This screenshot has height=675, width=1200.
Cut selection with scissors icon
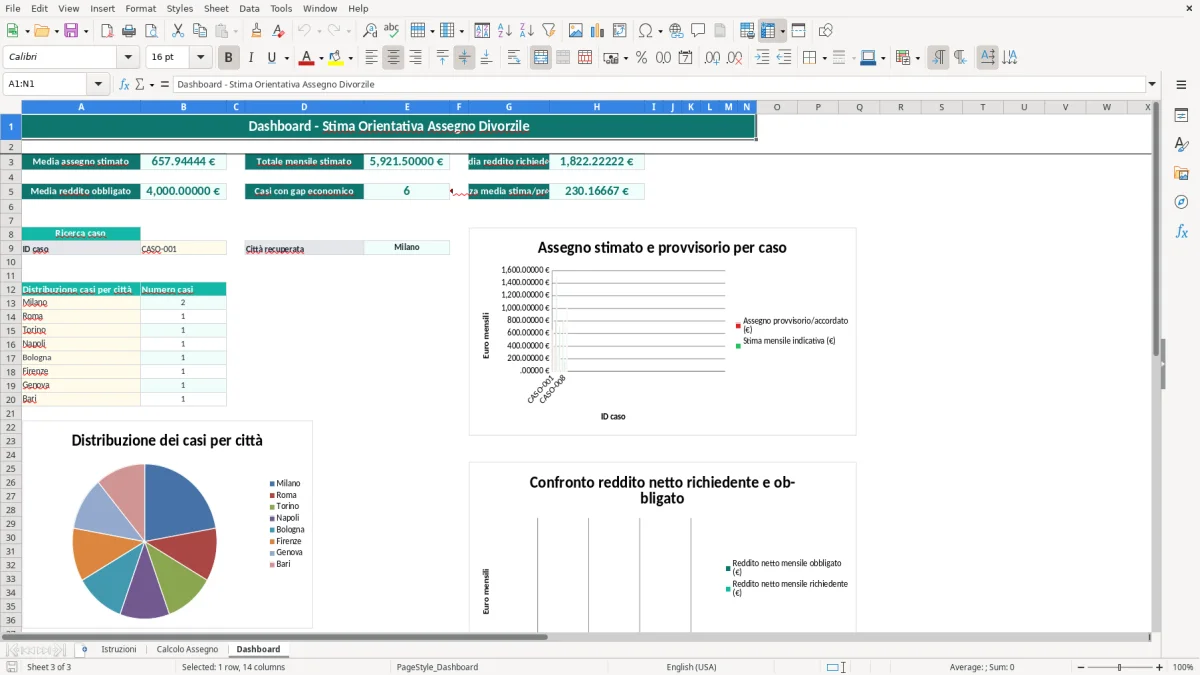tap(177, 31)
